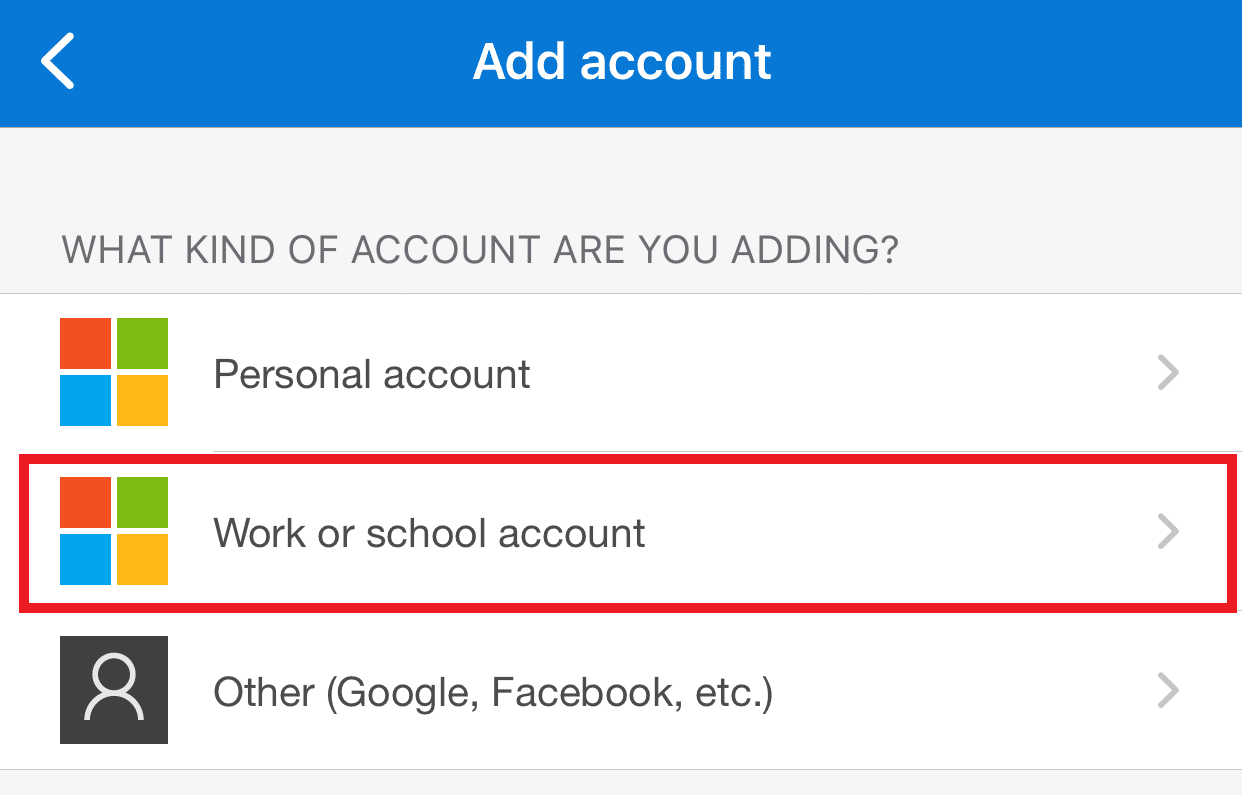
Task: Choose the Work or school account label
Action: coord(429,533)
